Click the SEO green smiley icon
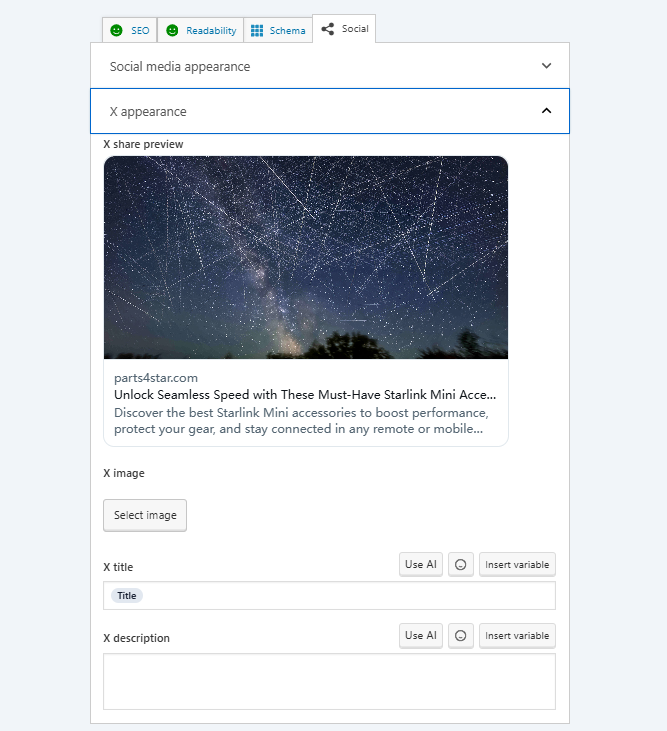Screen dimensions: 667x731 point(117,31)
